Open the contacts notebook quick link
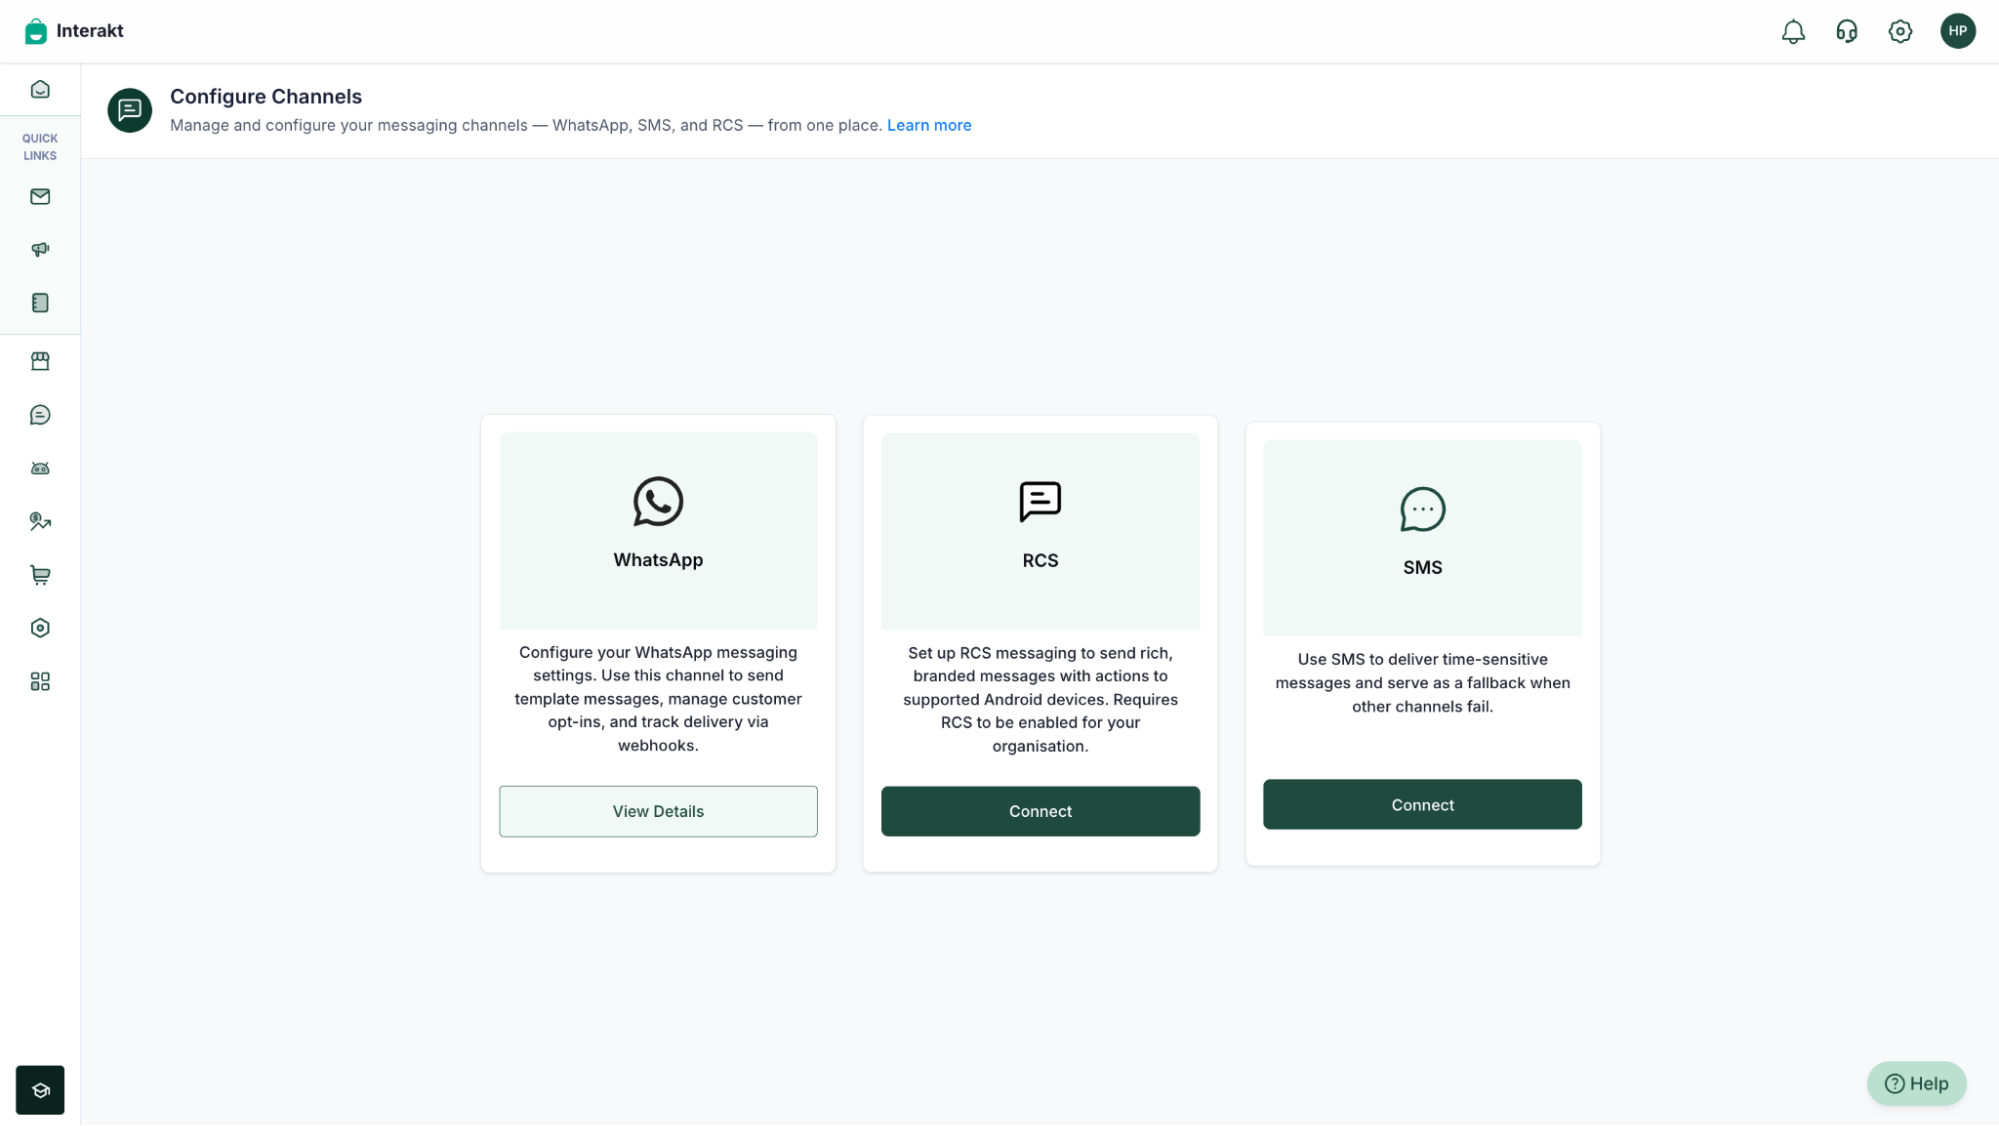This screenshot has width=1999, height=1126. click(x=40, y=303)
